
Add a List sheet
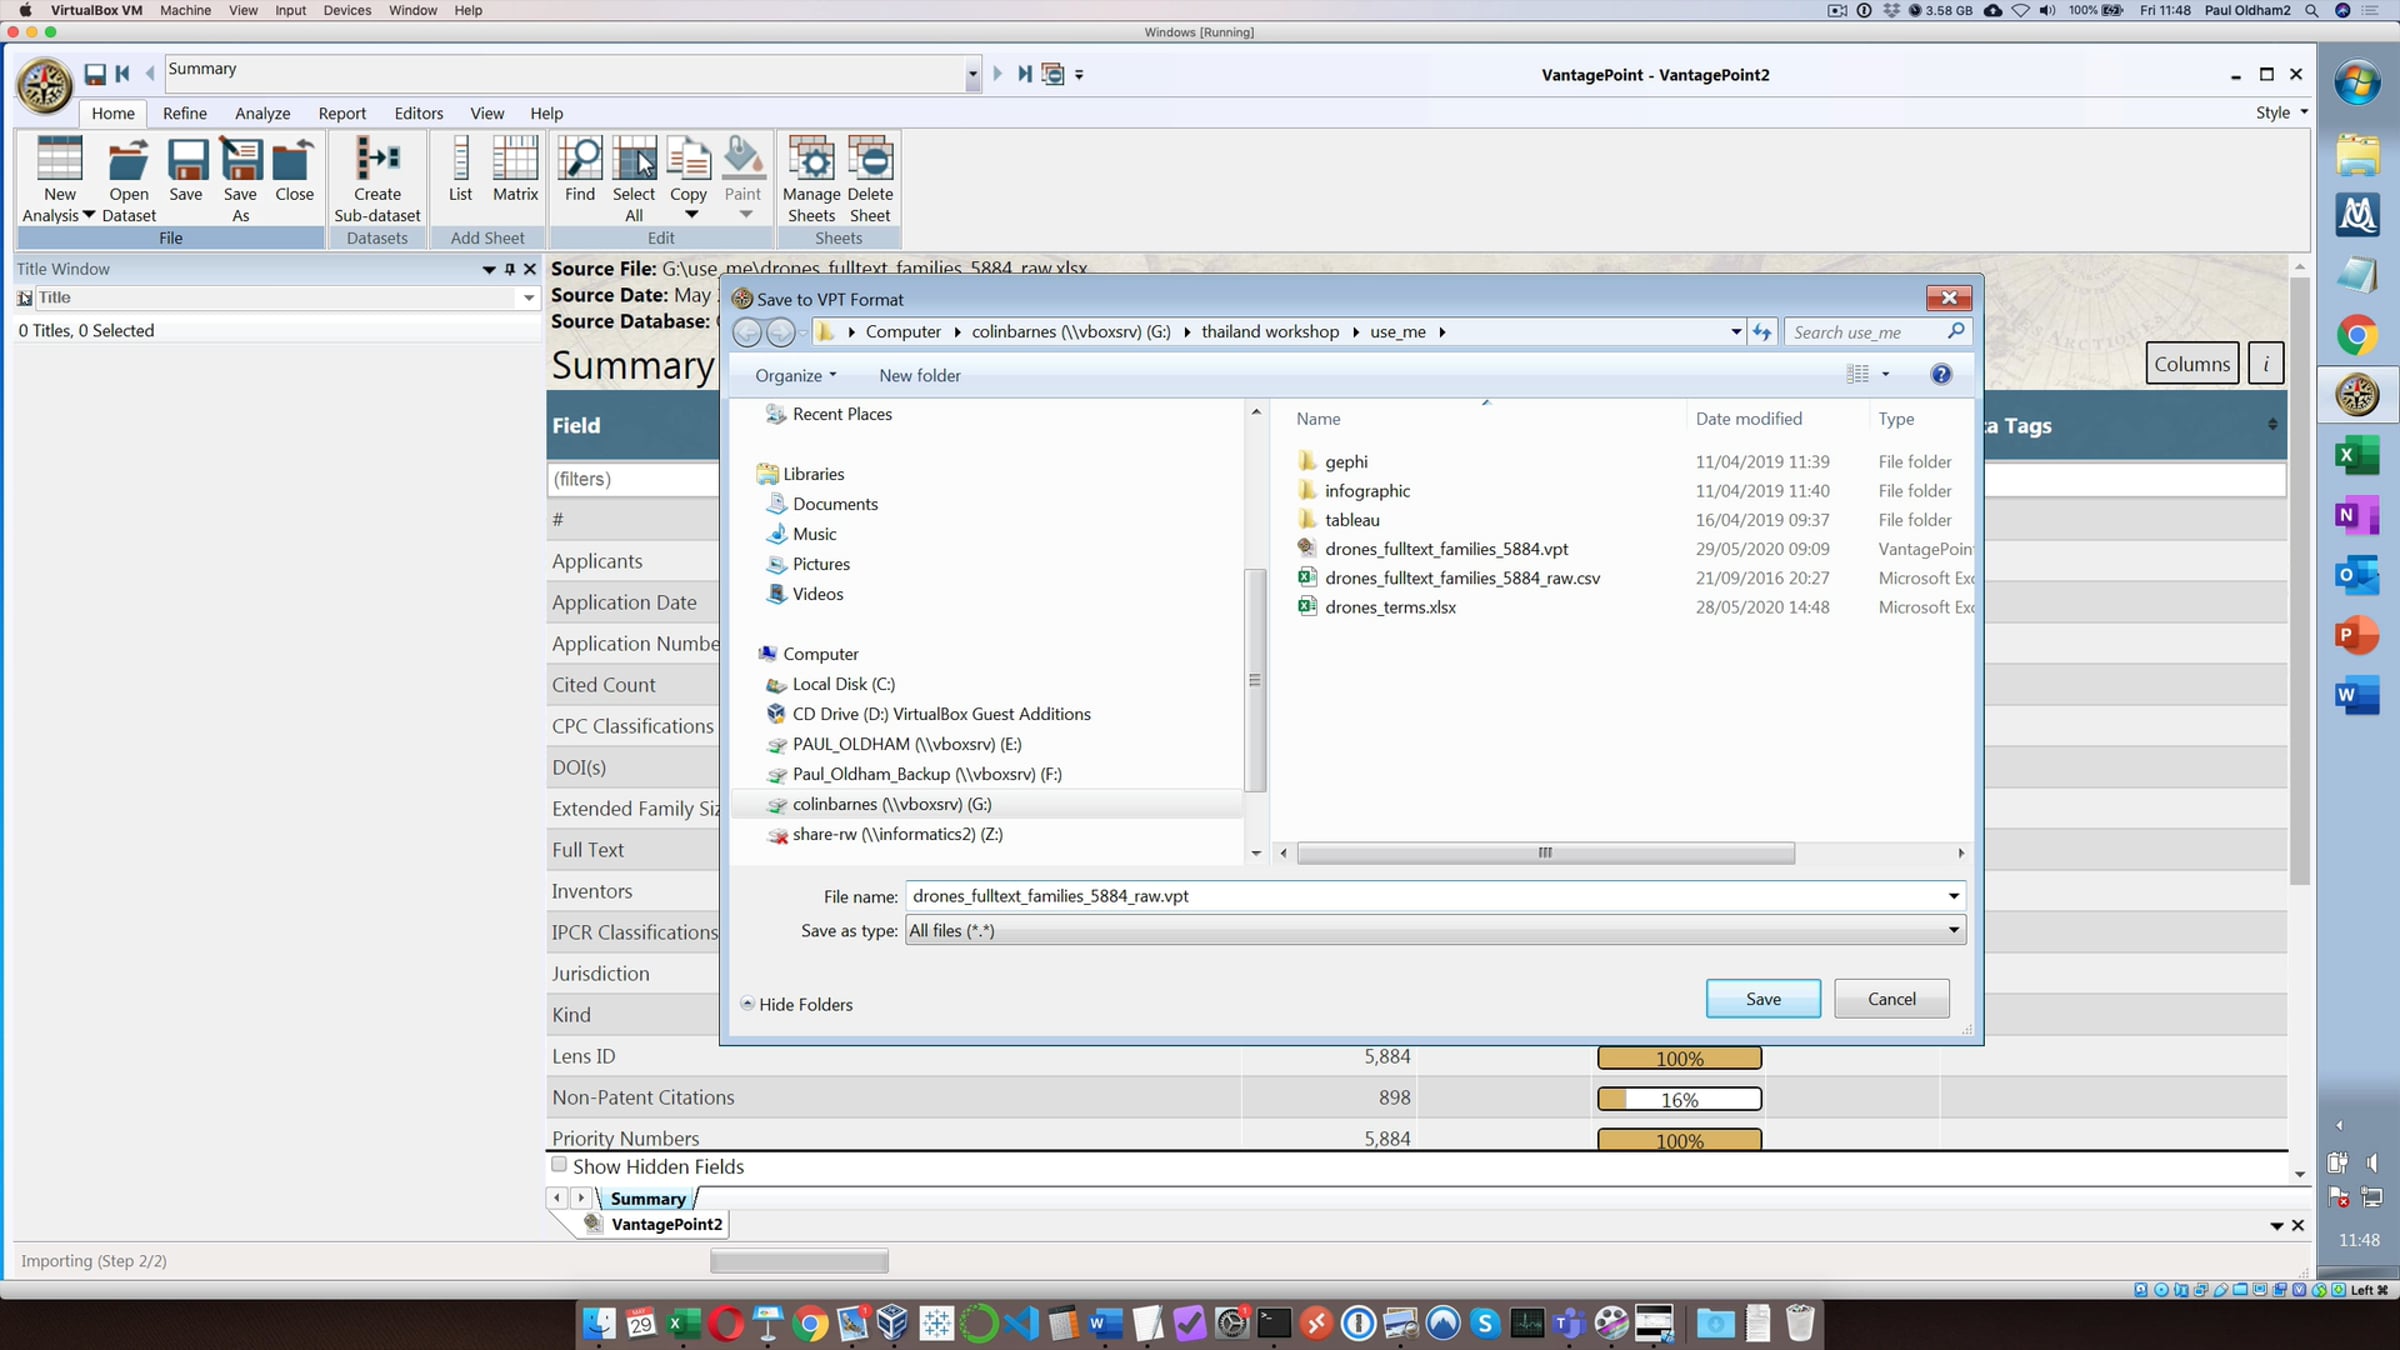click(x=460, y=170)
